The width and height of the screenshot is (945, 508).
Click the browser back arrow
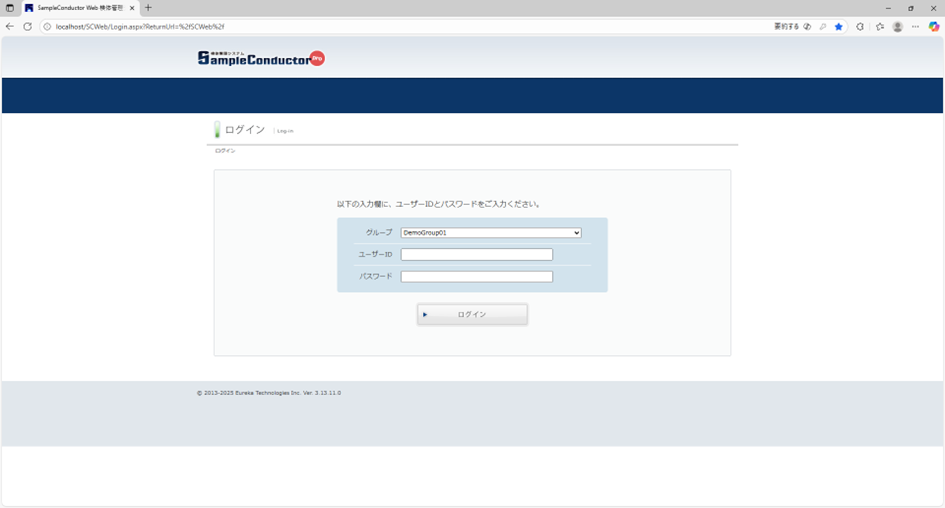point(10,27)
